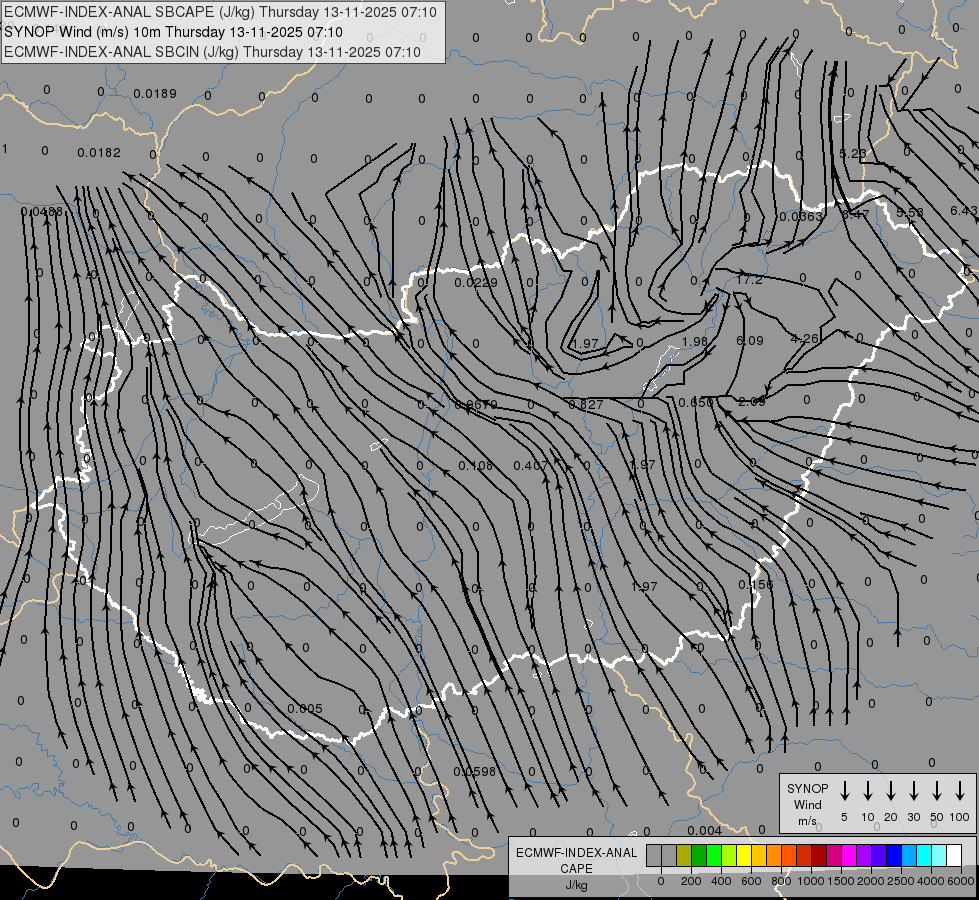Choose the dark red CAPE legend swatch
This screenshot has width=979, height=900.
point(819,855)
